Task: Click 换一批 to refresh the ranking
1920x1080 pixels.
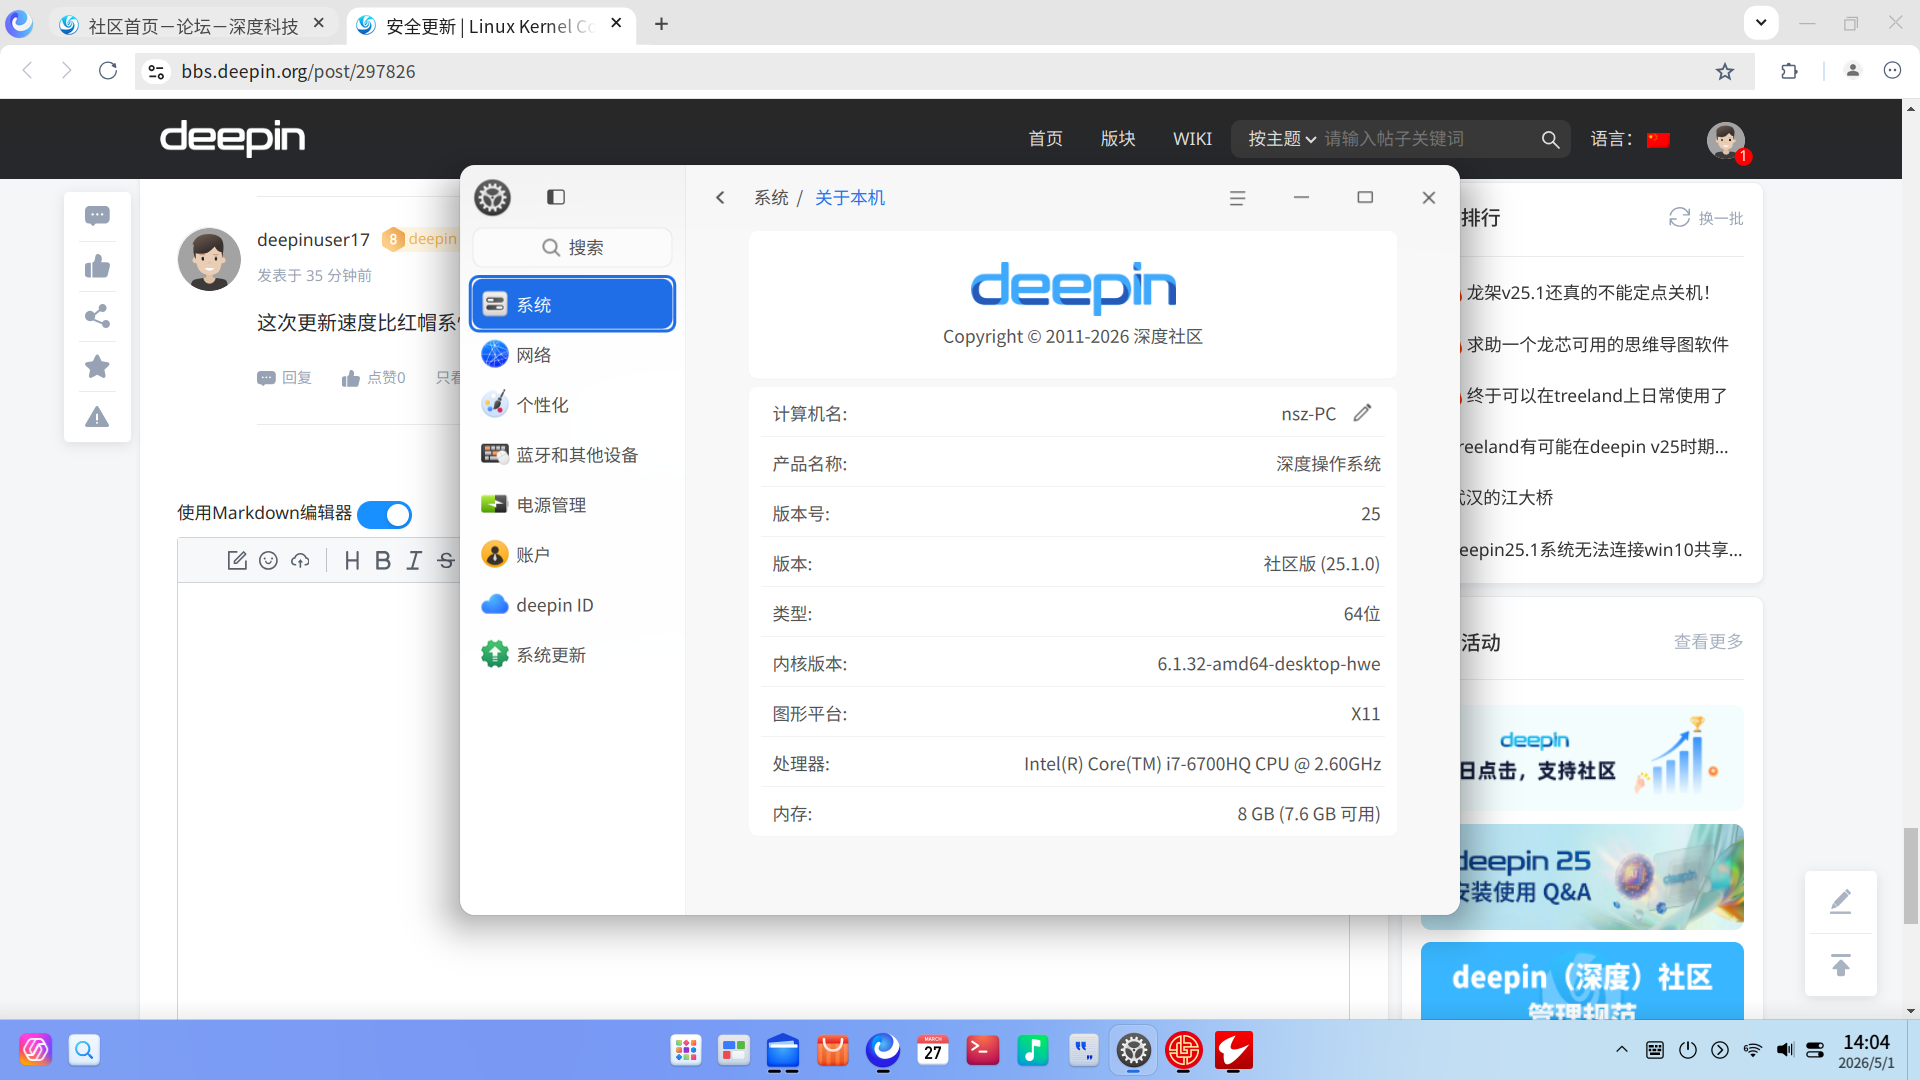Action: [x=1706, y=218]
